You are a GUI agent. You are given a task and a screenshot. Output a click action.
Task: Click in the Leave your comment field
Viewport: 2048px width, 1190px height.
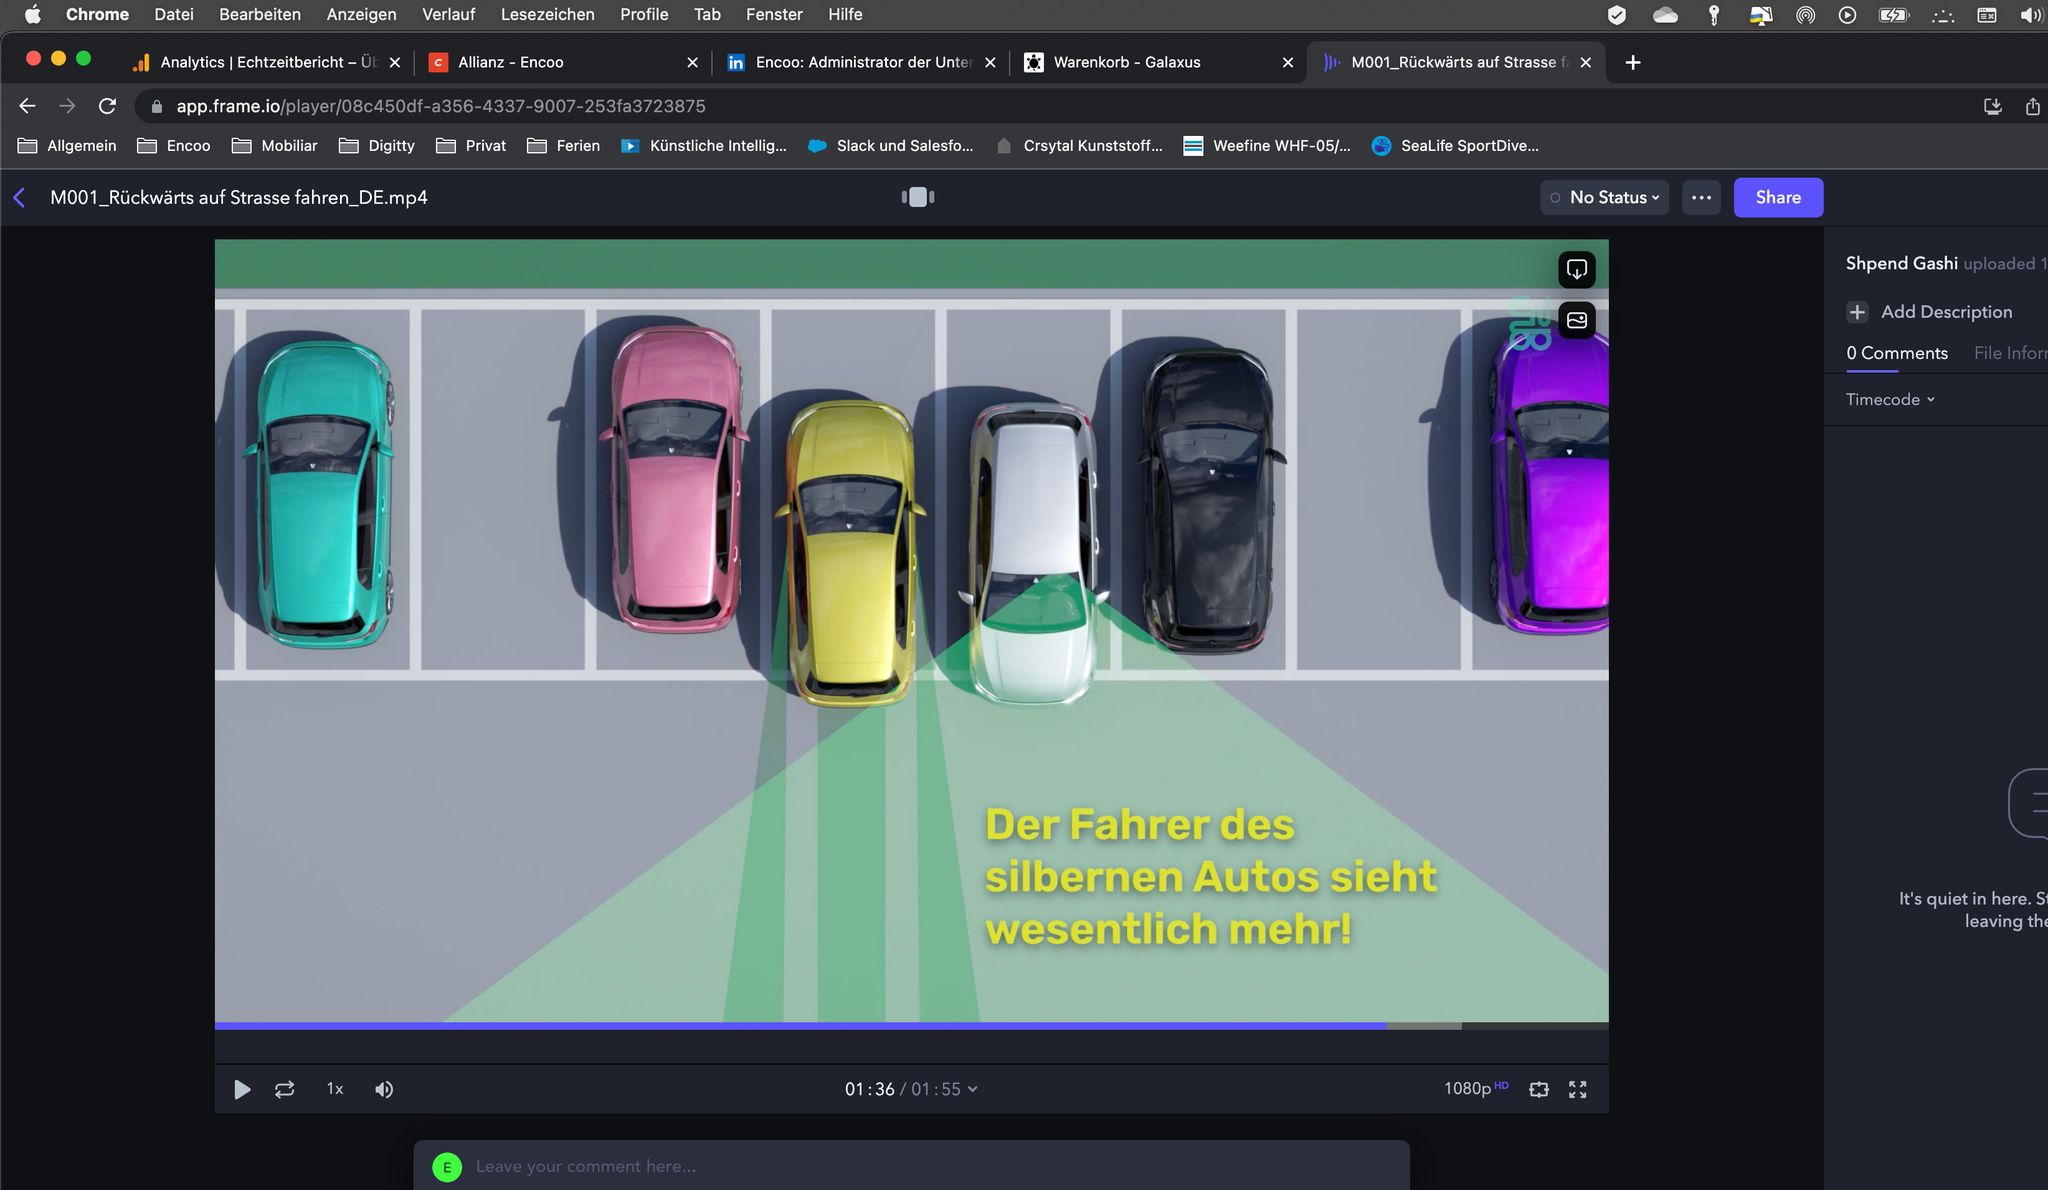pos(911,1166)
